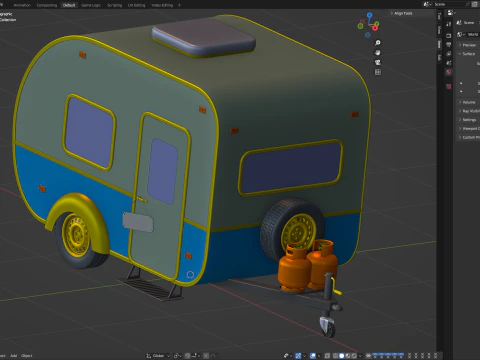Open proportional falloff curve dropdown

213,356
